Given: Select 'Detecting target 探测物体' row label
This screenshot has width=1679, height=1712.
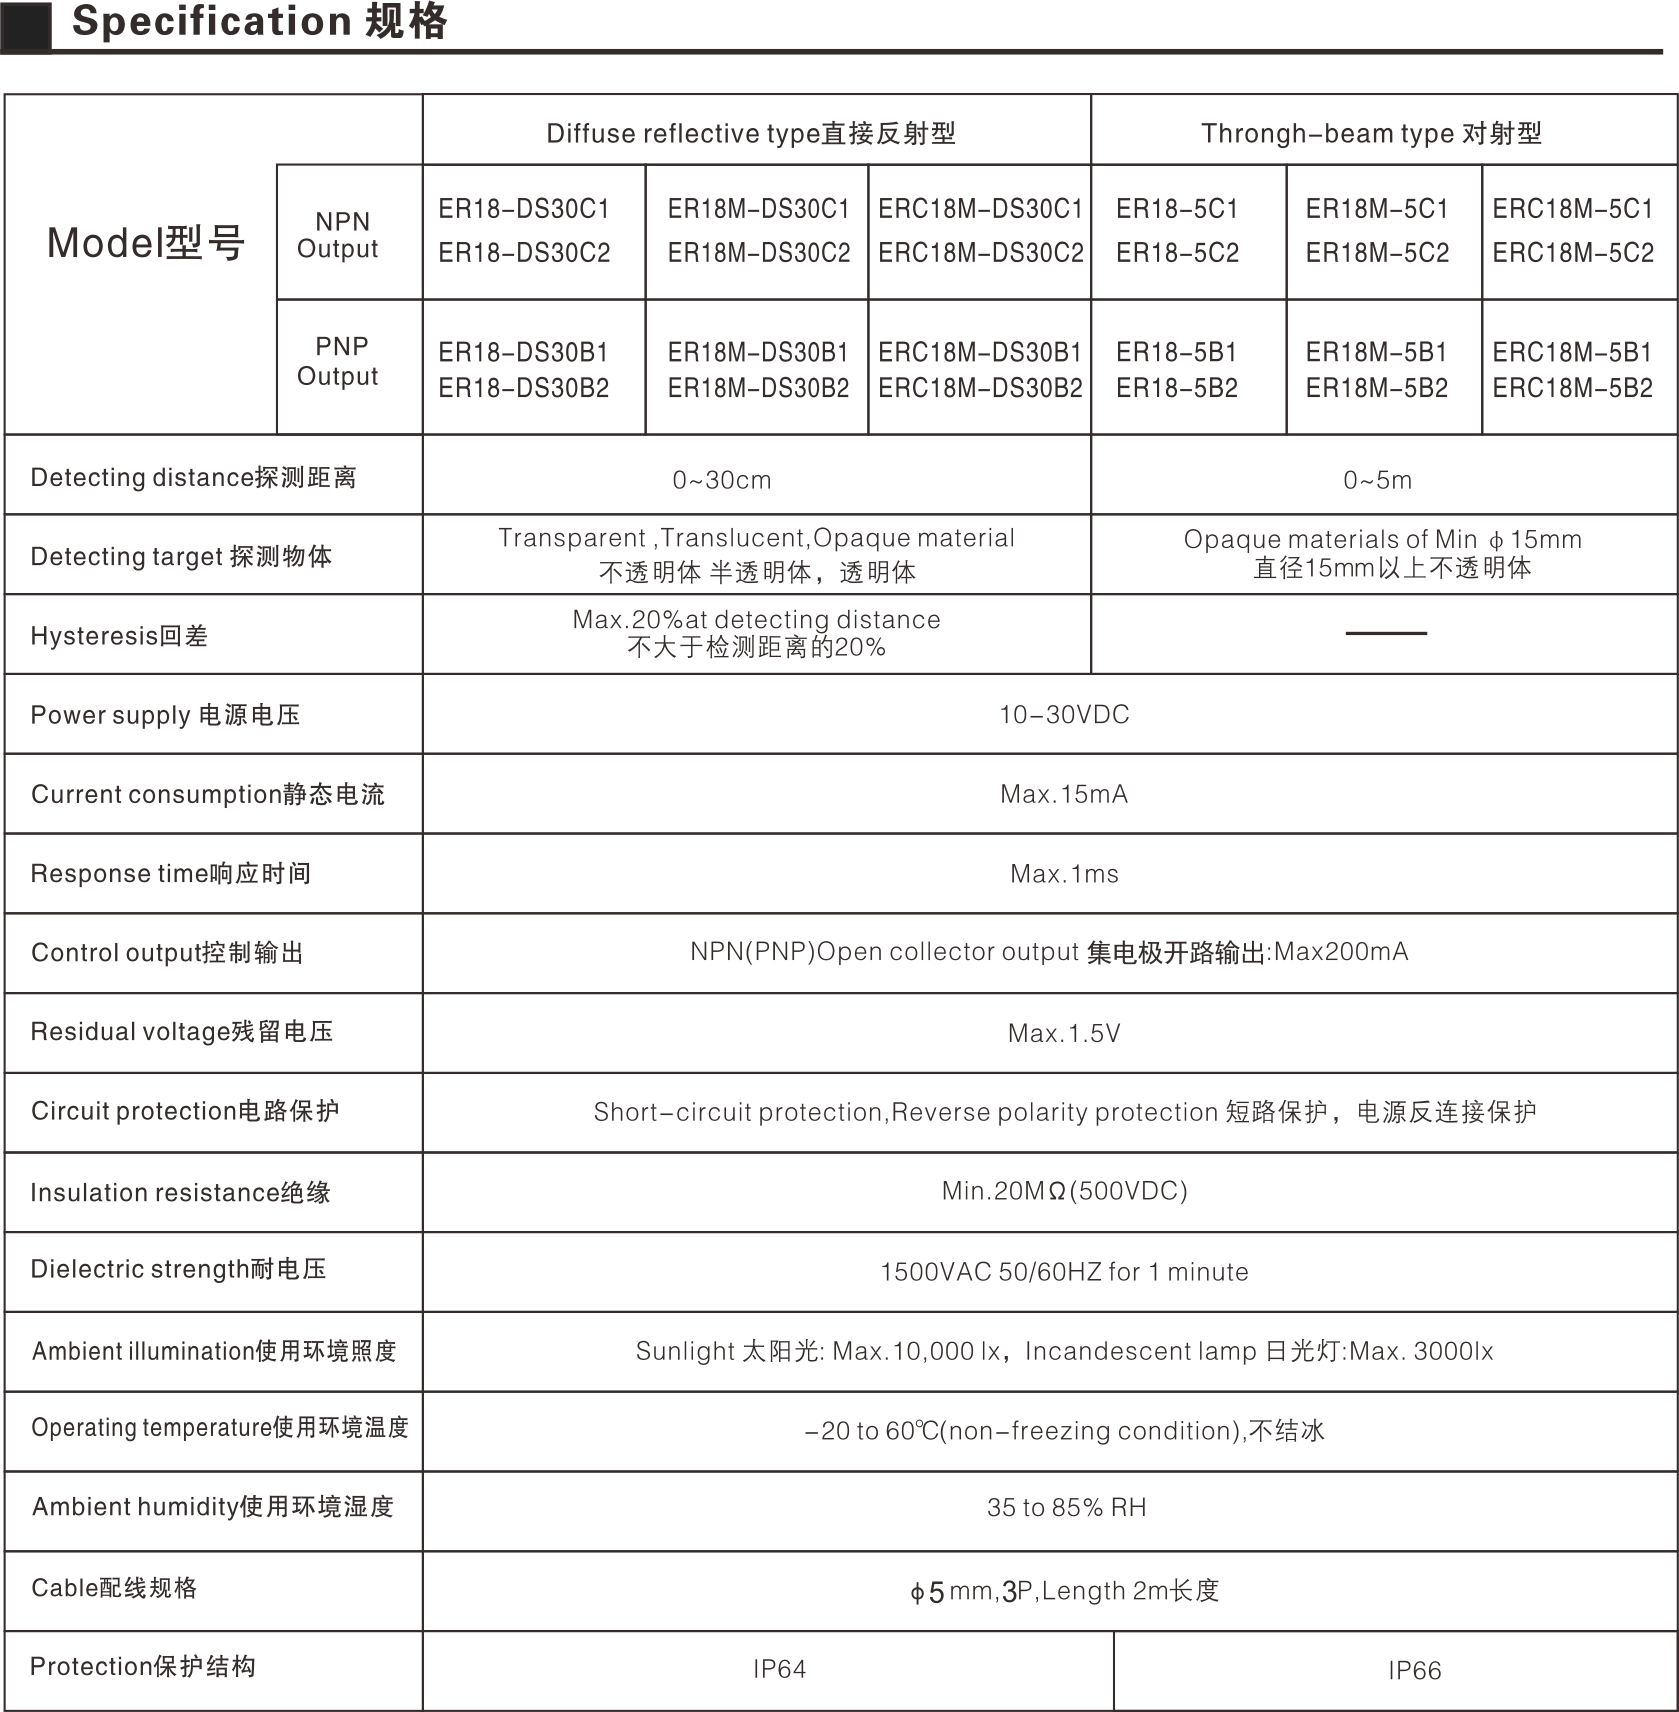Looking at the screenshot, I should [181, 556].
